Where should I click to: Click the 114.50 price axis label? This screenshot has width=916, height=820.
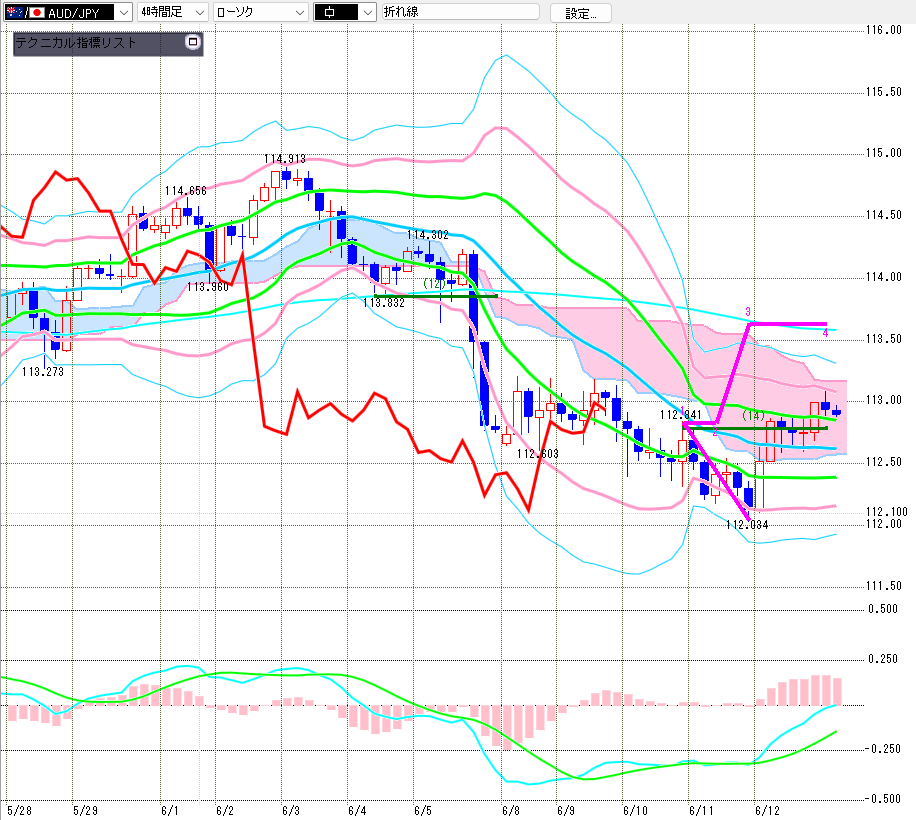(884, 215)
